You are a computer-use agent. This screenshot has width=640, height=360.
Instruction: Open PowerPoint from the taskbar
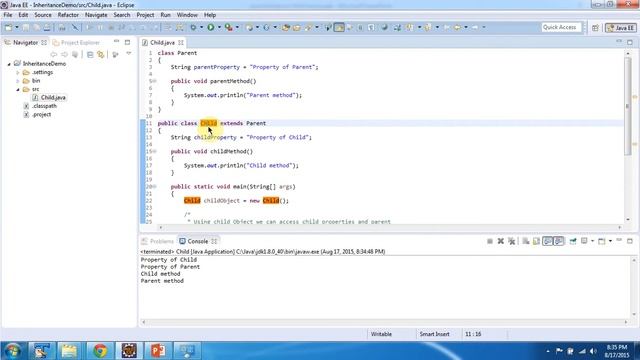158,351
